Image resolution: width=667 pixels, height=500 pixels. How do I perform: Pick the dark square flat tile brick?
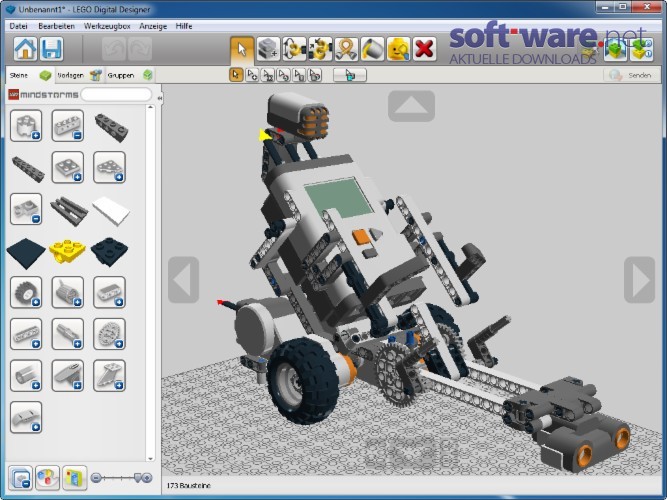click(x=26, y=253)
